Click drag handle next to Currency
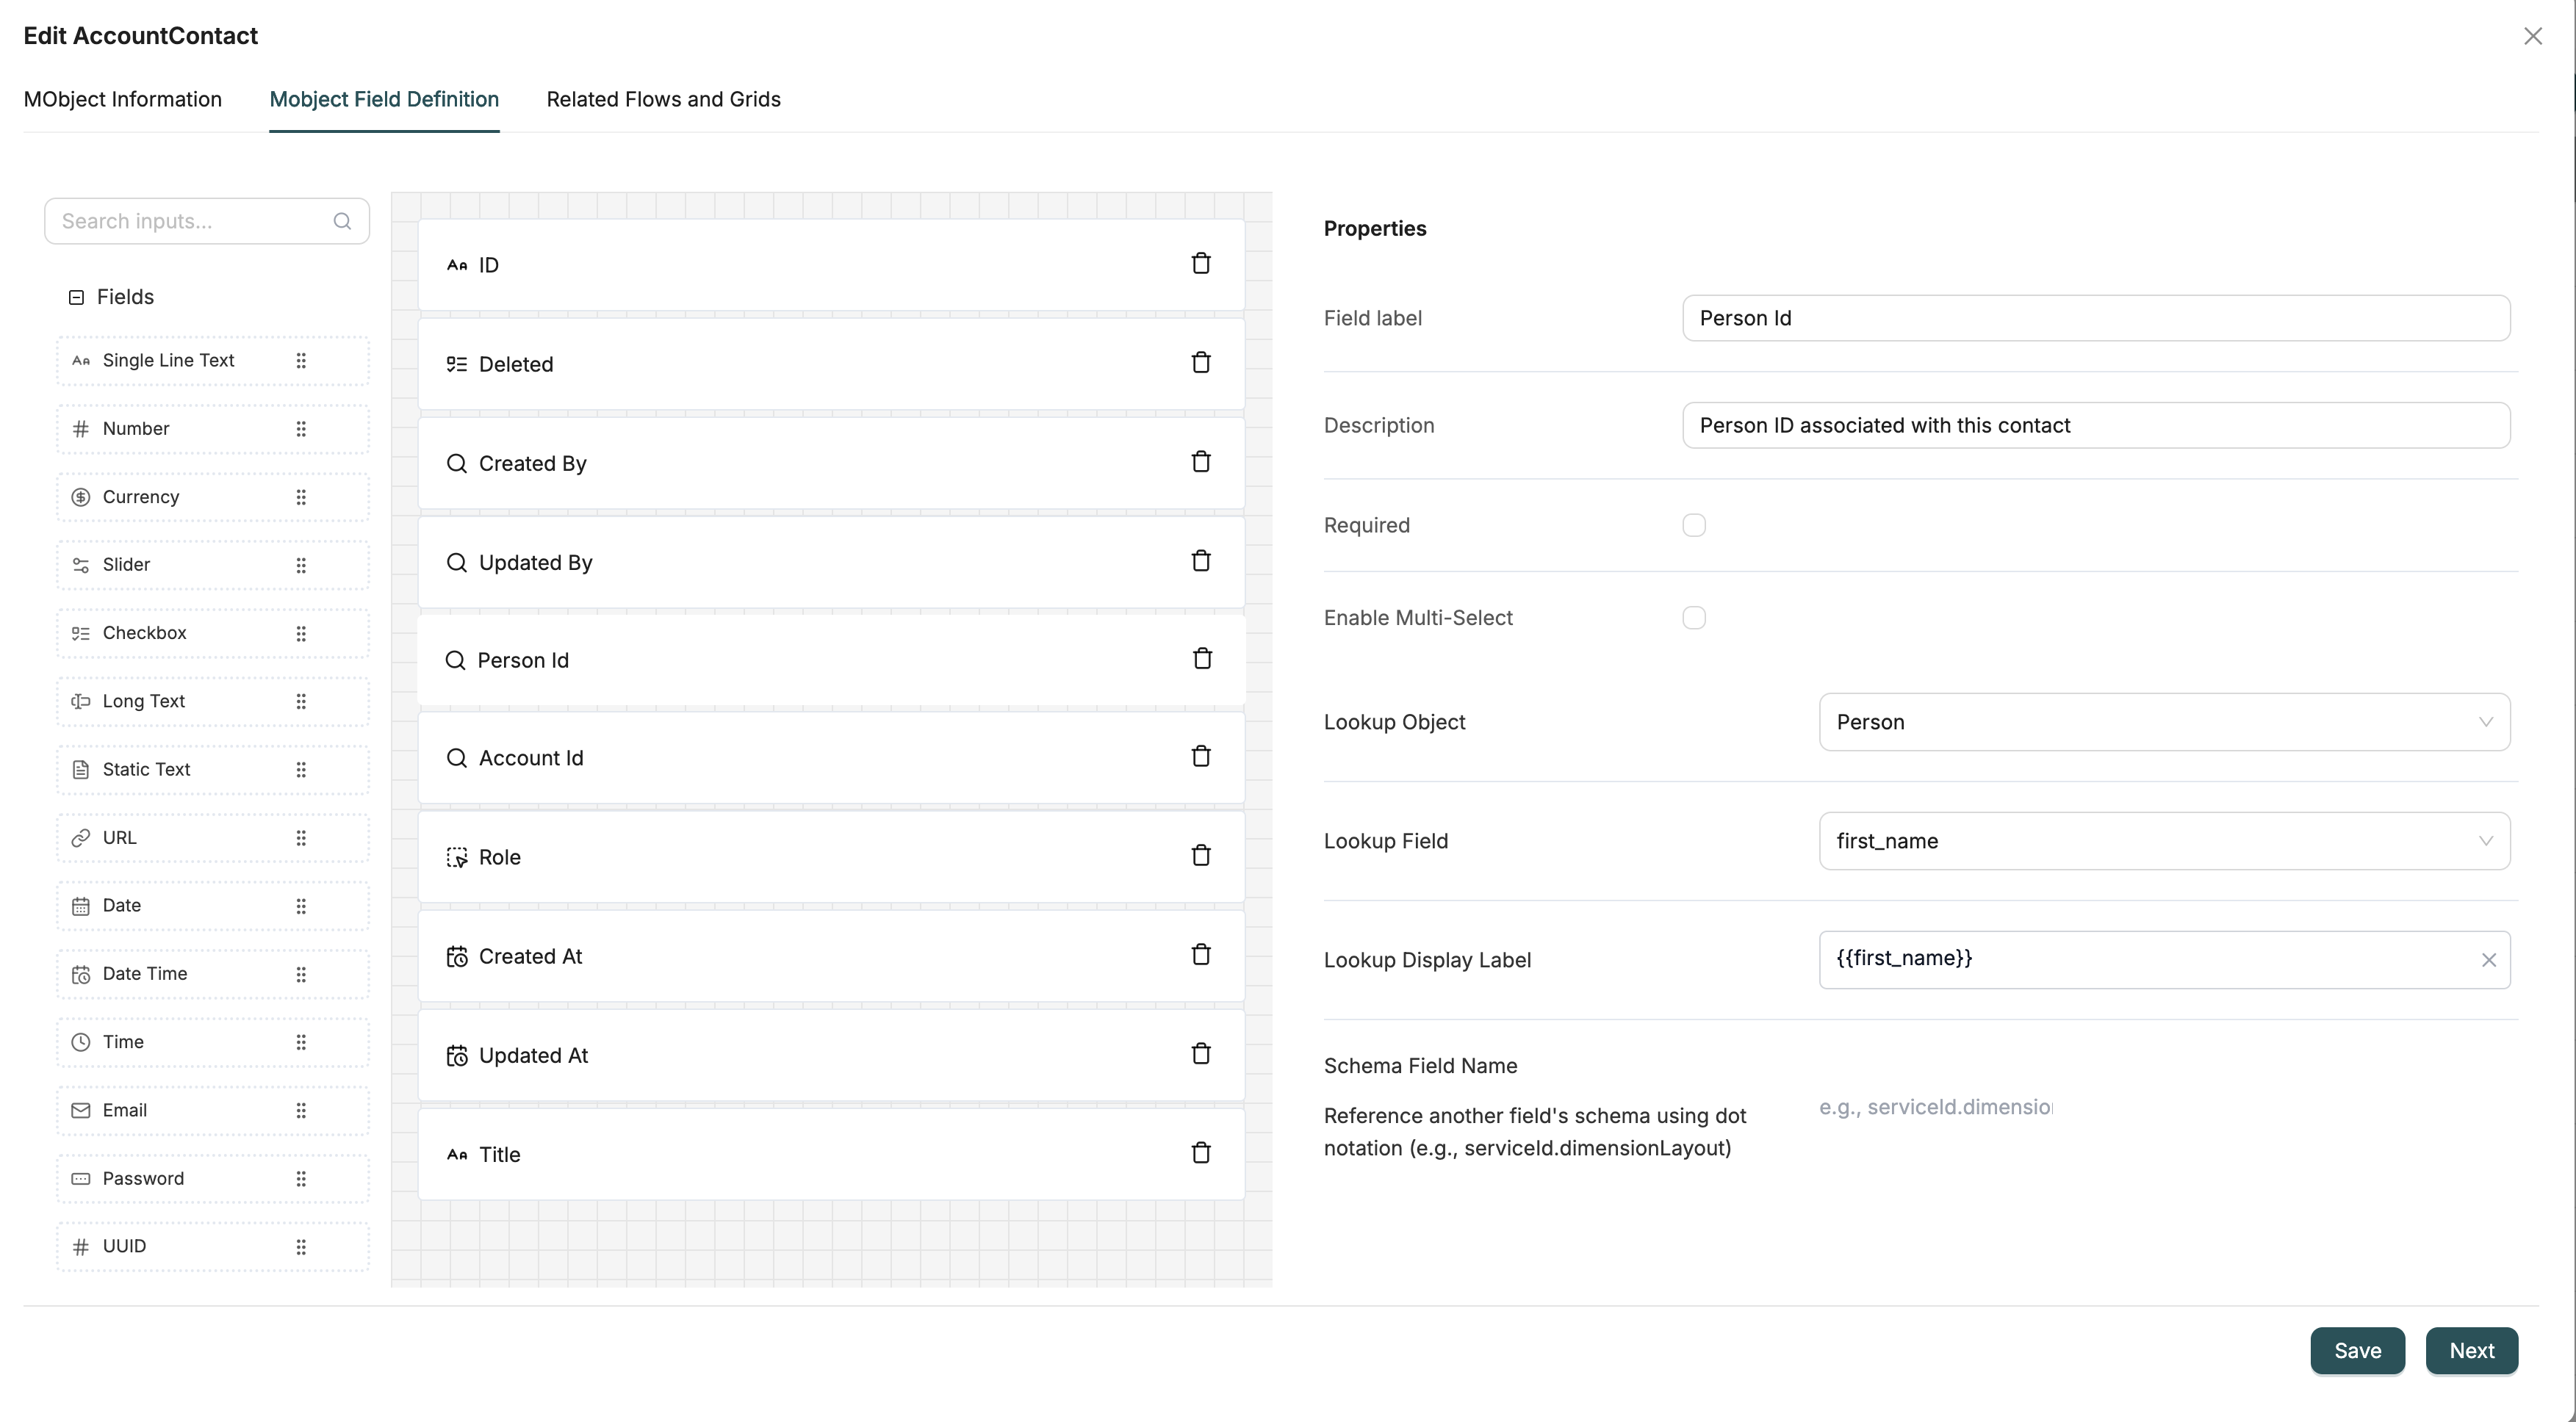The height and width of the screenshot is (1422, 2576). pos(301,497)
